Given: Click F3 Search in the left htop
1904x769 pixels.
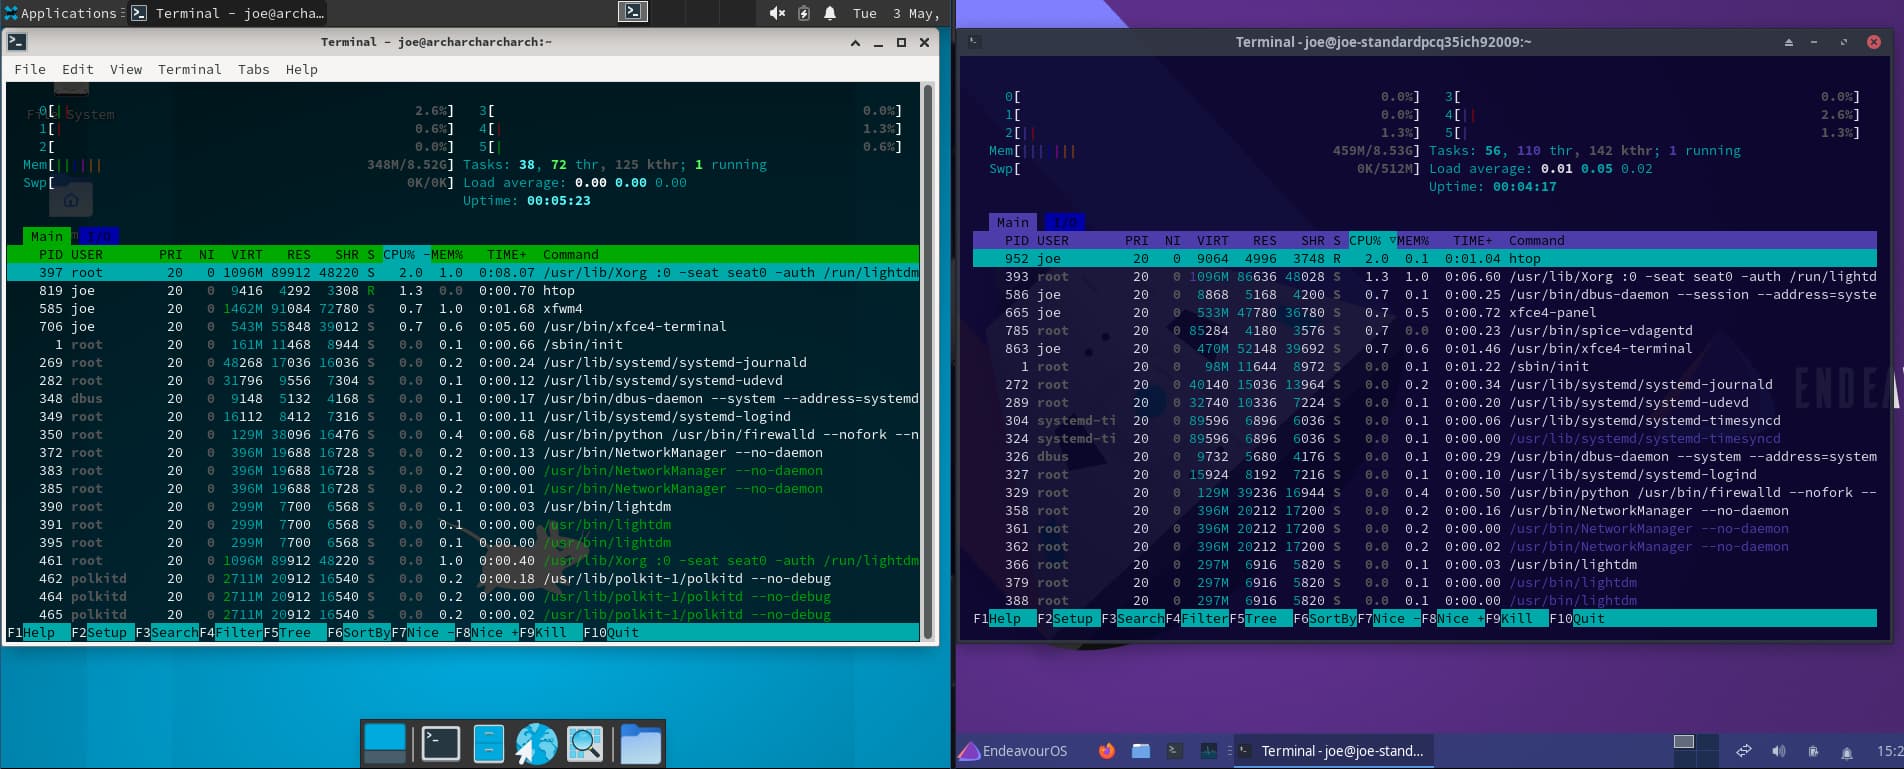Looking at the screenshot, I should pos(167,632).
